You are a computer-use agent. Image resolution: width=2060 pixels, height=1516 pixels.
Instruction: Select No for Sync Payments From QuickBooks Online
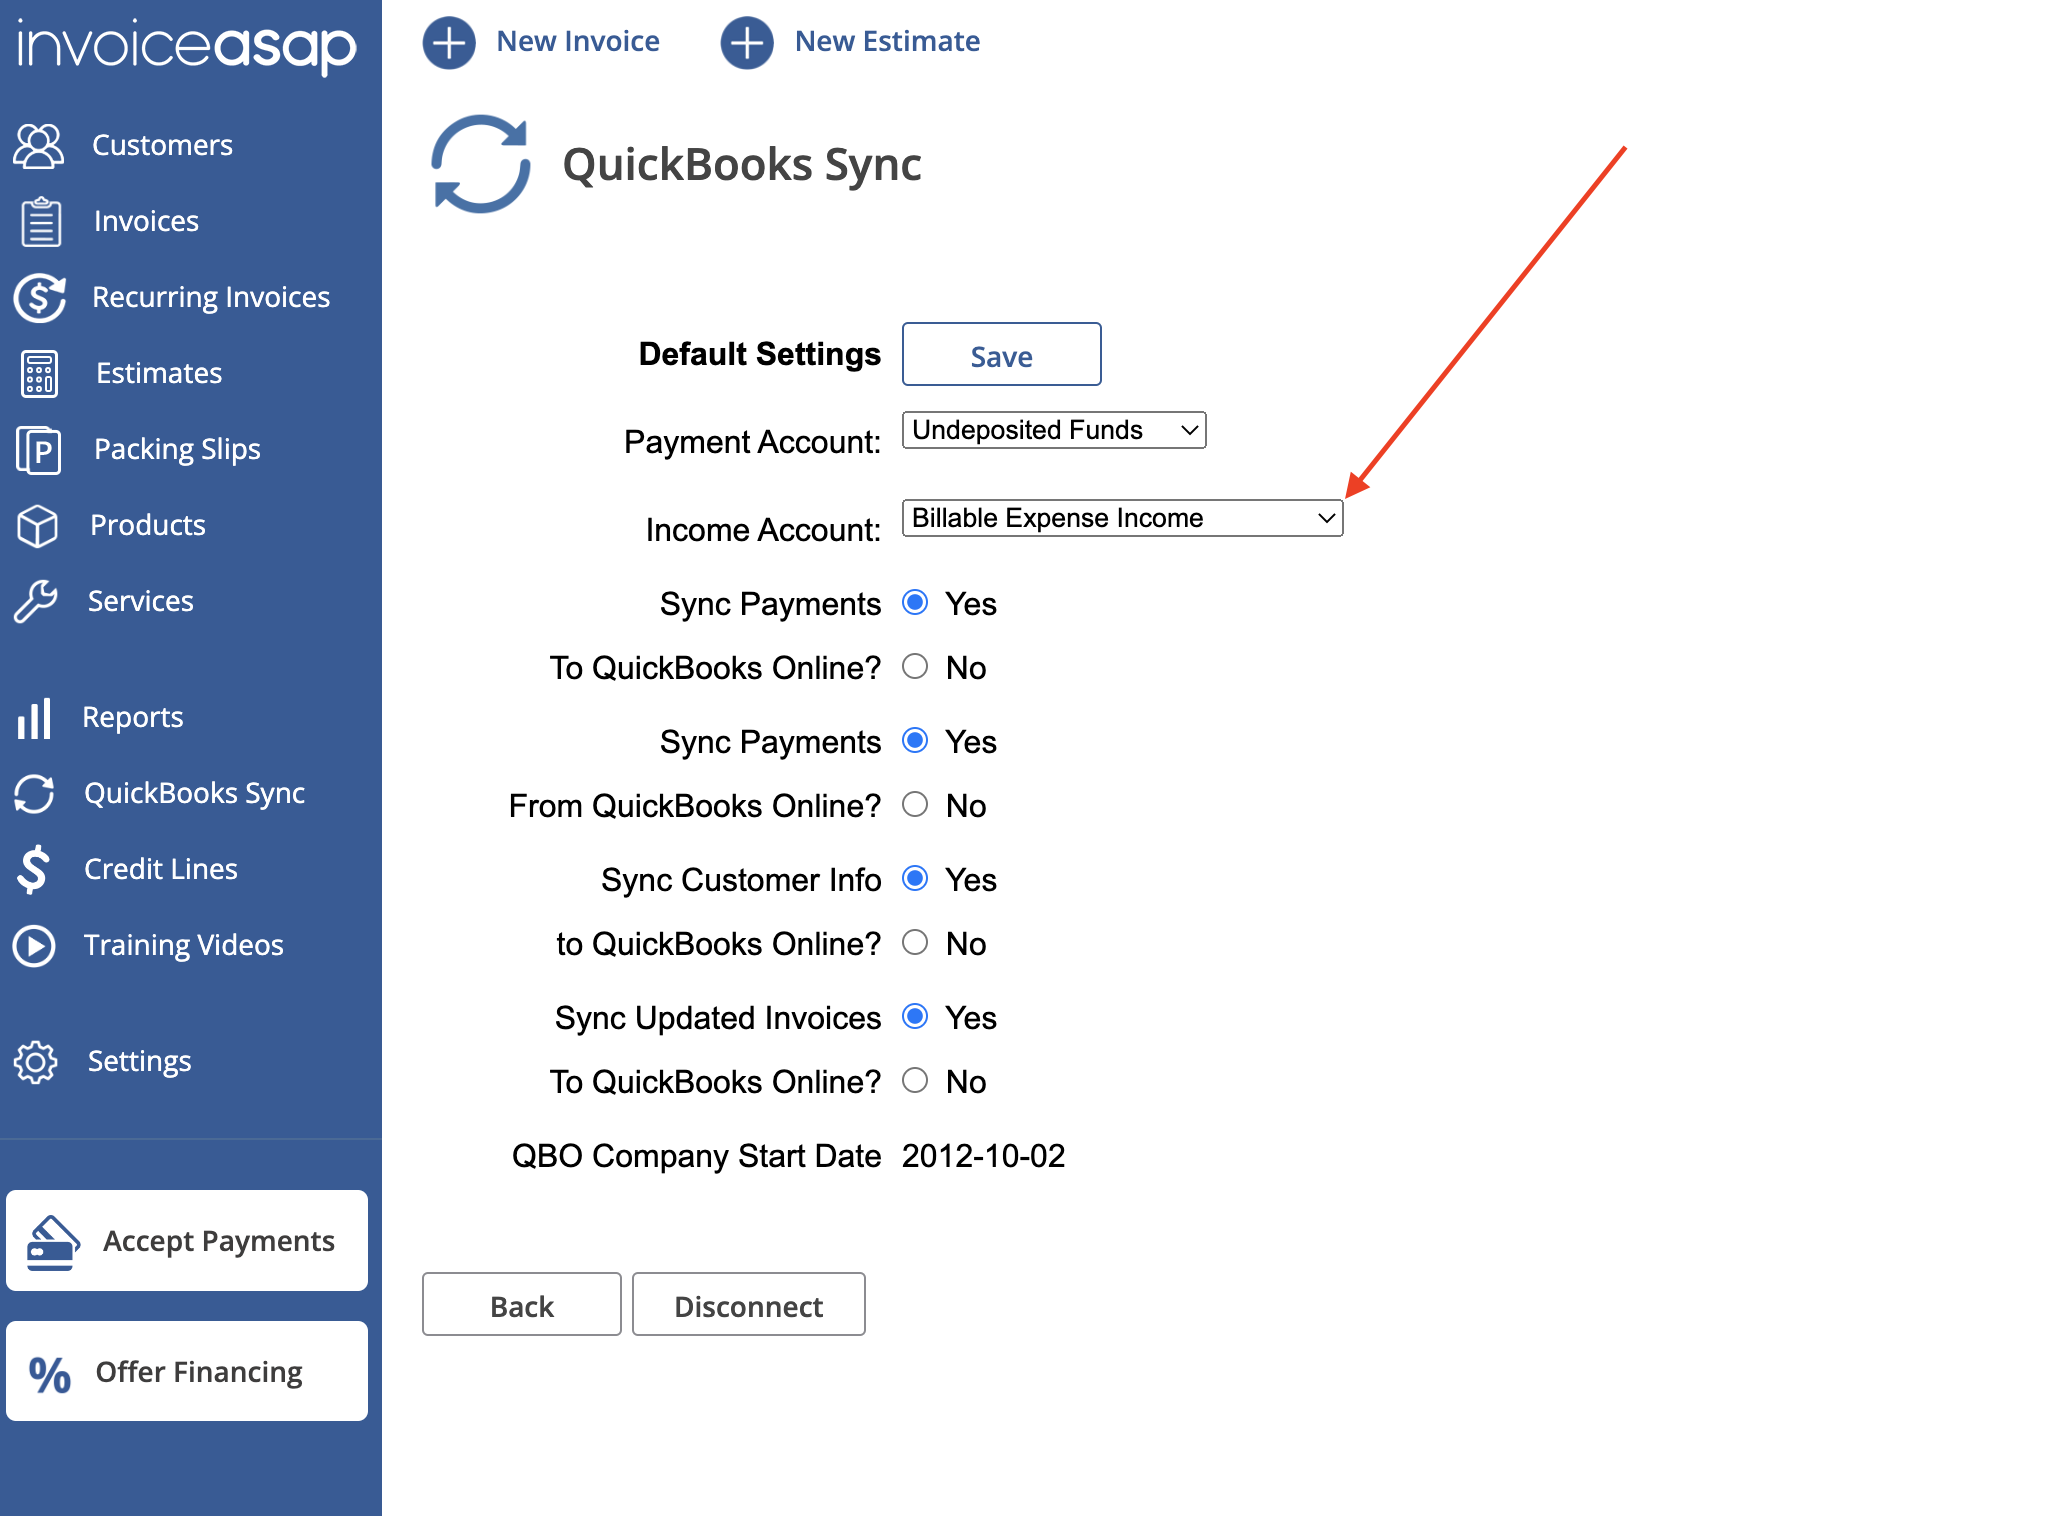pyautogui.click(x=915, y=804)
